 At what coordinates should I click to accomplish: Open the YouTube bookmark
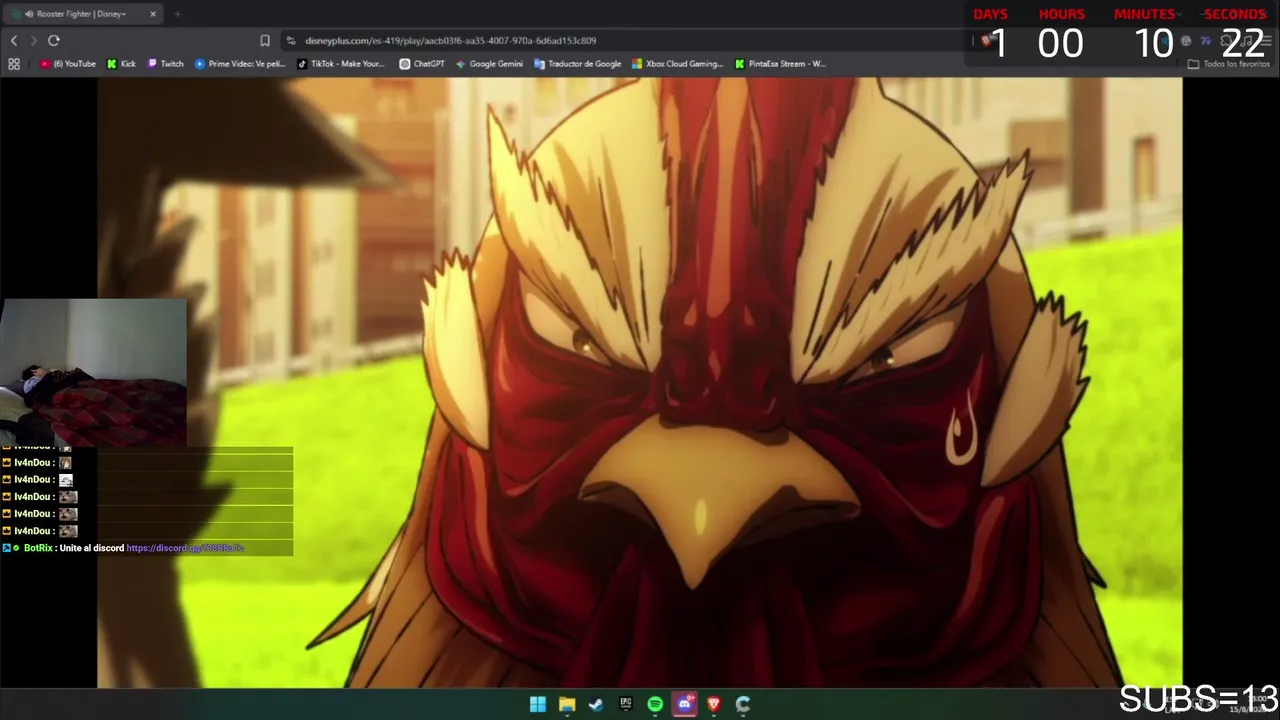68,64
